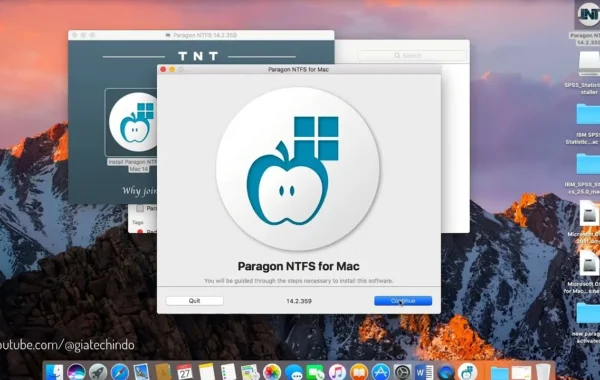Image resolution: width=600 pixels, height=380 pixels.
Task: Click the Paragon NTFS 14.2.359 window title
Action: [x=205, y=35]
